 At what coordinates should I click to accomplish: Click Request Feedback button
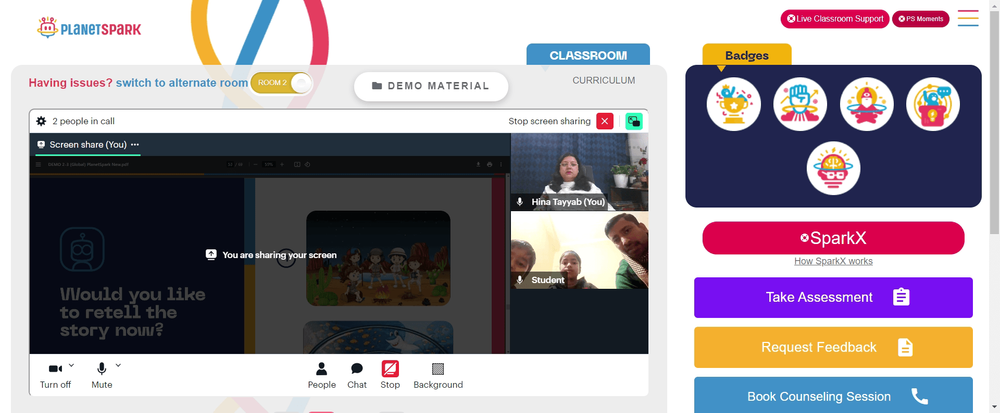[x=834, y=347]
